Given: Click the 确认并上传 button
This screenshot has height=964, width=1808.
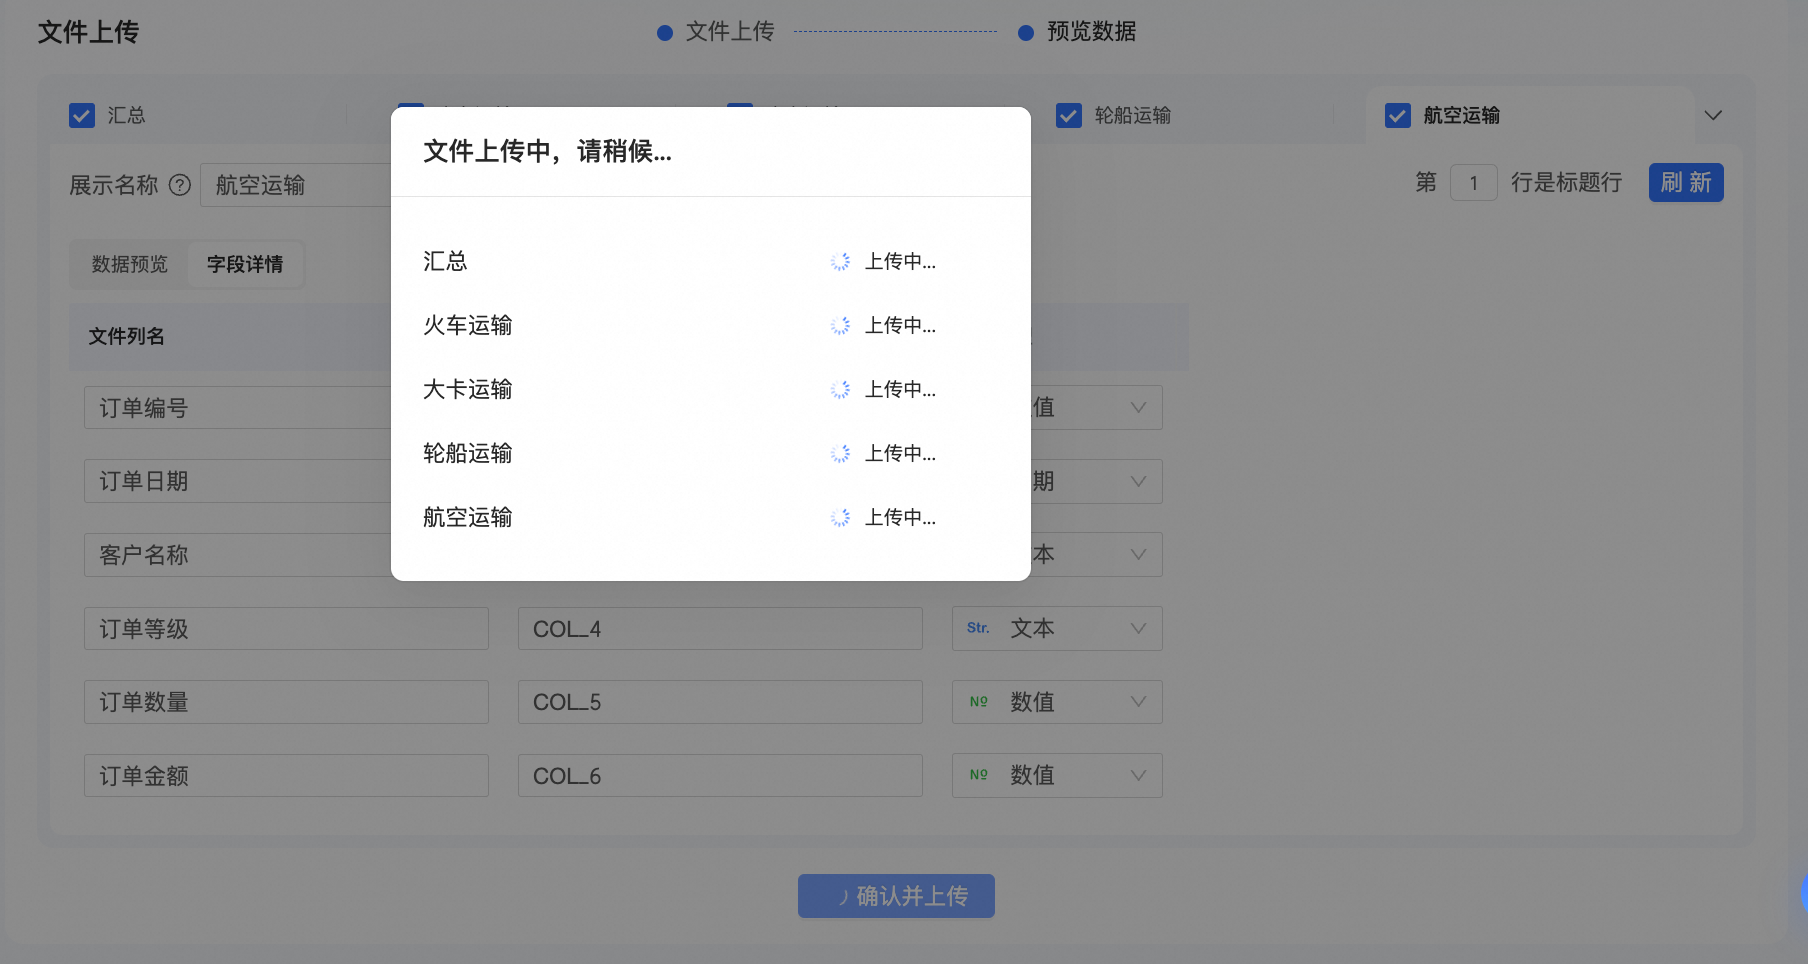Looking at the screenshot, I should coord(896,896).
